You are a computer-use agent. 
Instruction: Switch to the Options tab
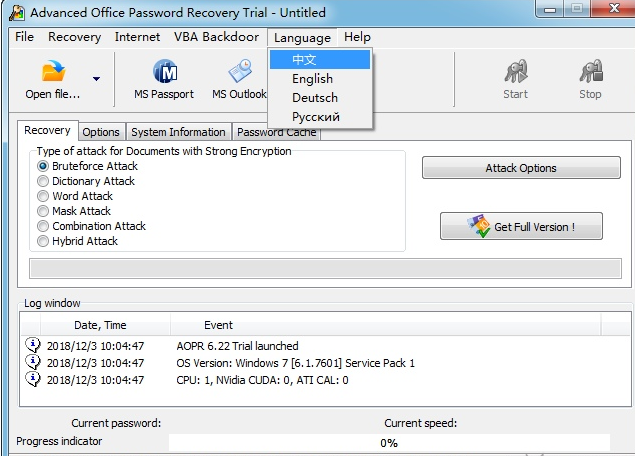coord(101,132)
